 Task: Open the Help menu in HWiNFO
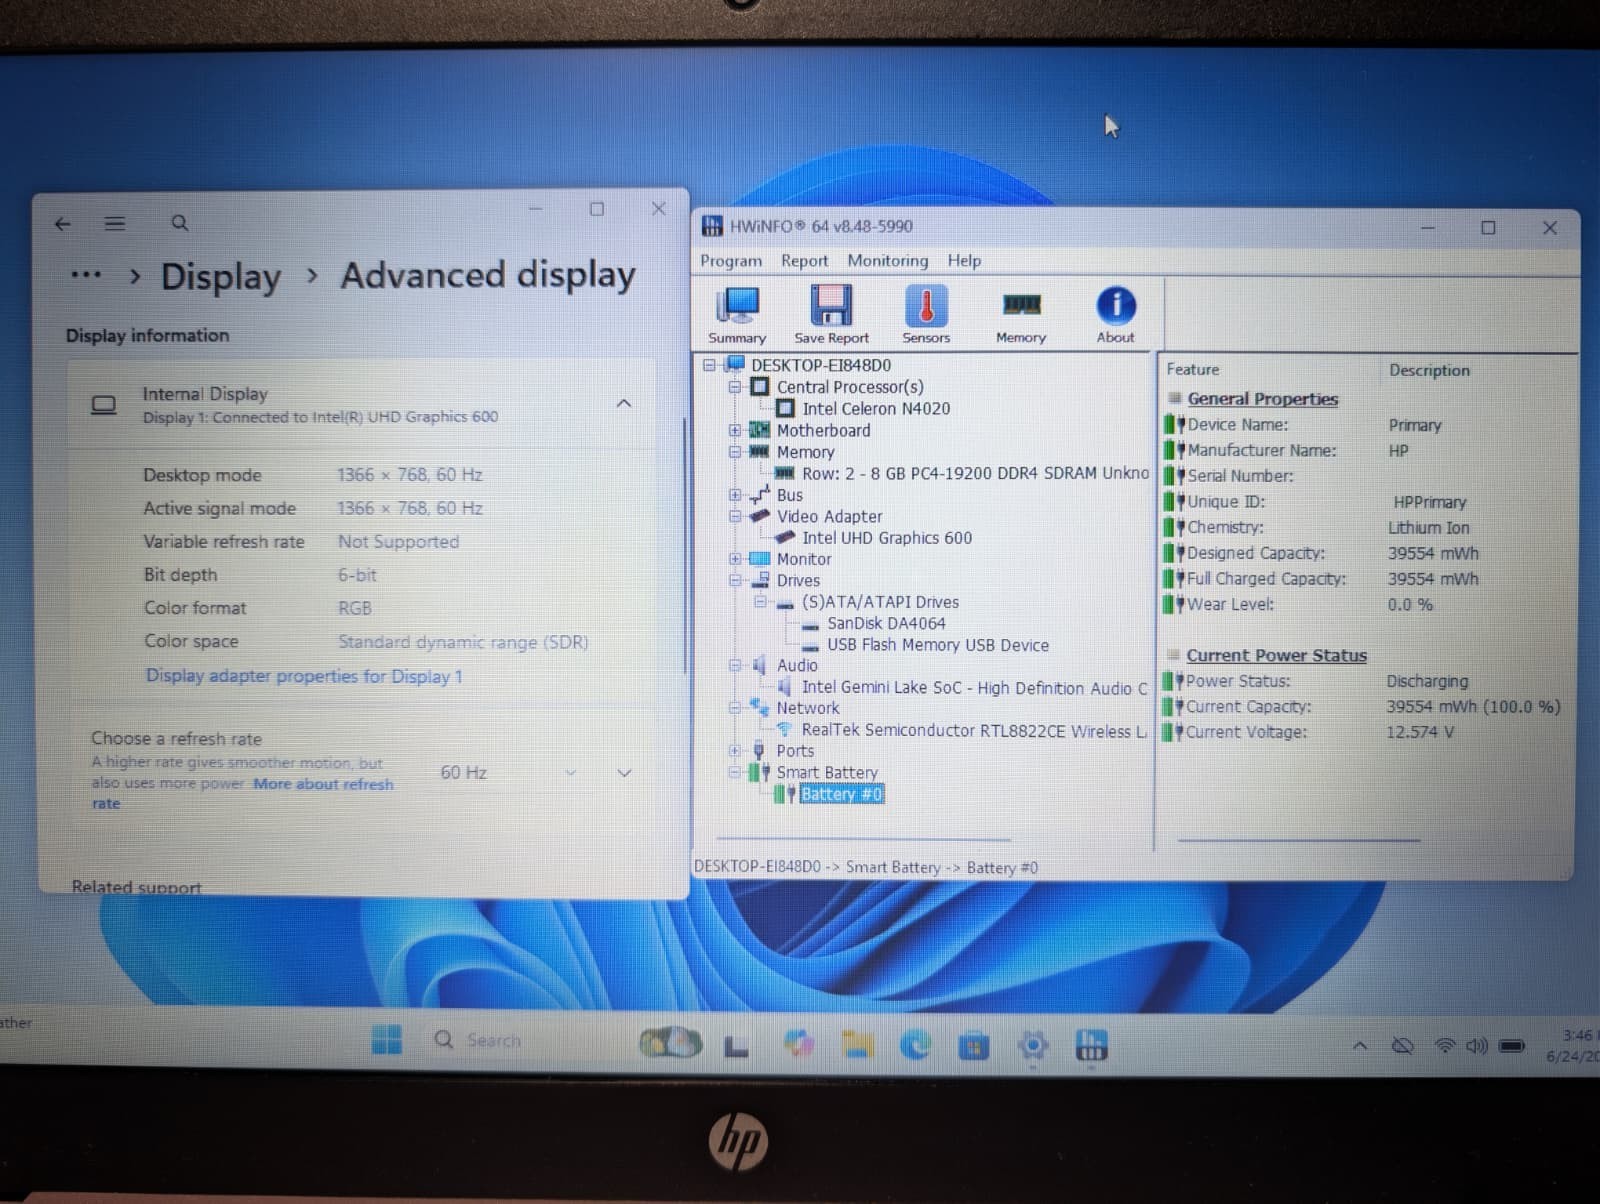(x=964, y=261)
